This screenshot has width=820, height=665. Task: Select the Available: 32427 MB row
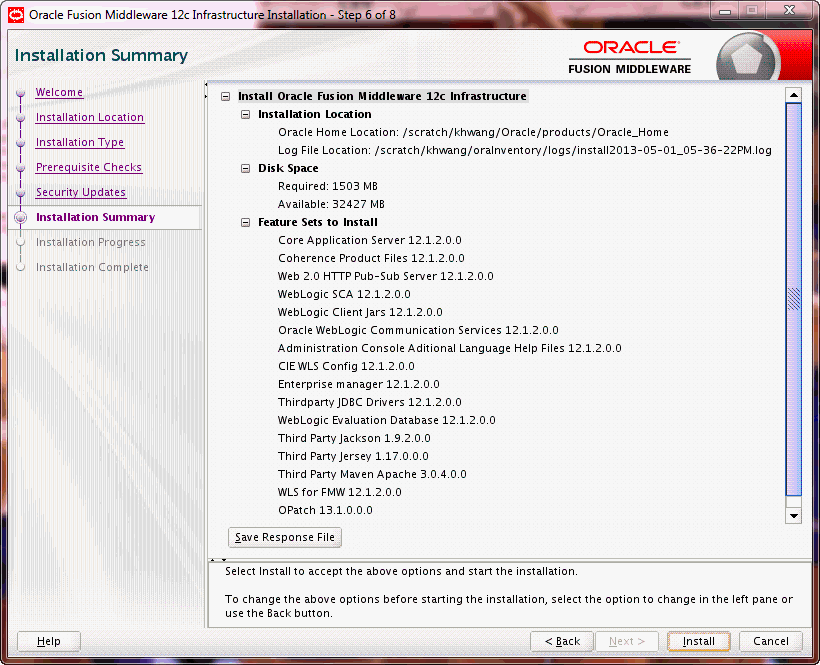(x=331, y=204)
